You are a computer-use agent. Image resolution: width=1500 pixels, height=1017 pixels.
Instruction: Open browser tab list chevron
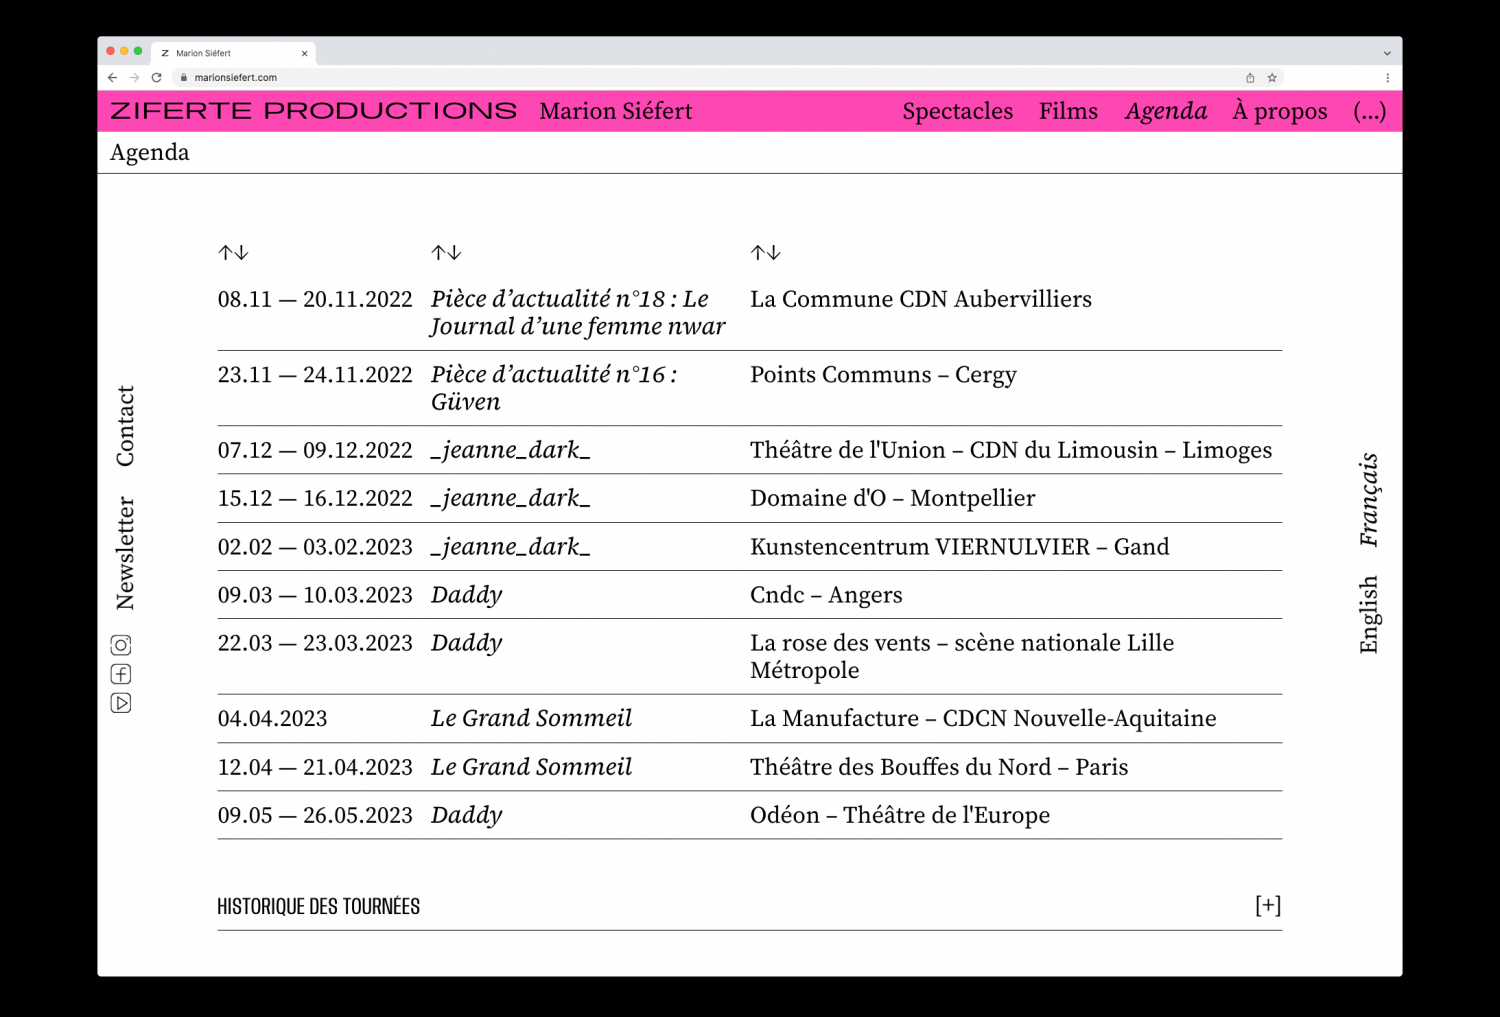[1387, 53]
